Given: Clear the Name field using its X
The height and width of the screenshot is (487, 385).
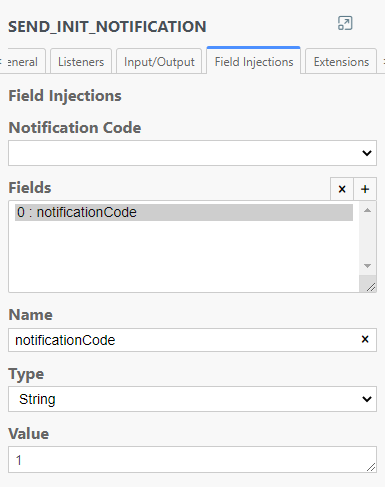Looking at the screenshot, I should click(365, 339).
